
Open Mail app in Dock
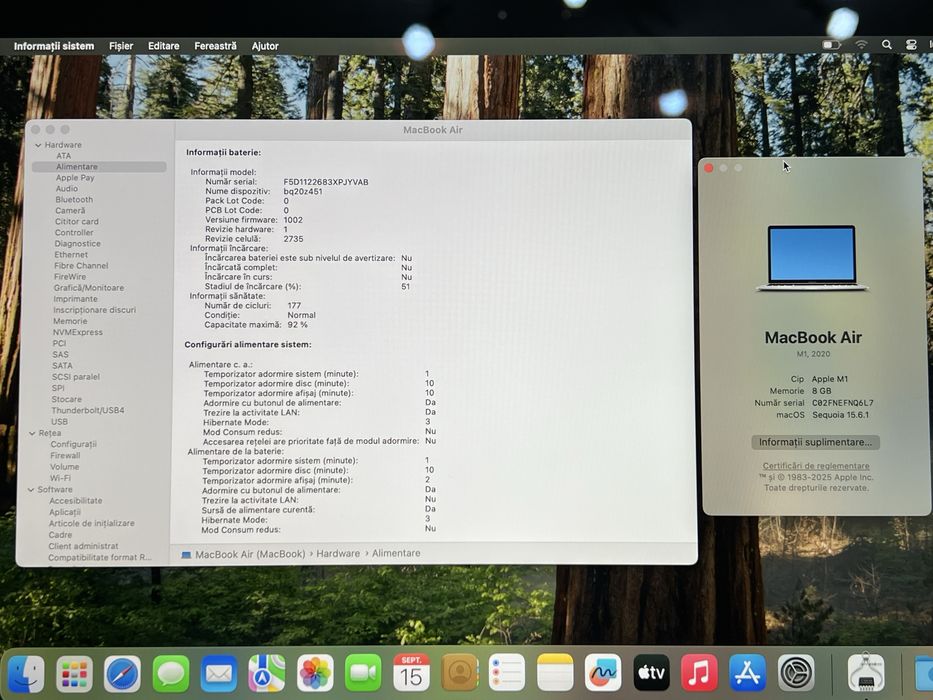tap(219, 674)
